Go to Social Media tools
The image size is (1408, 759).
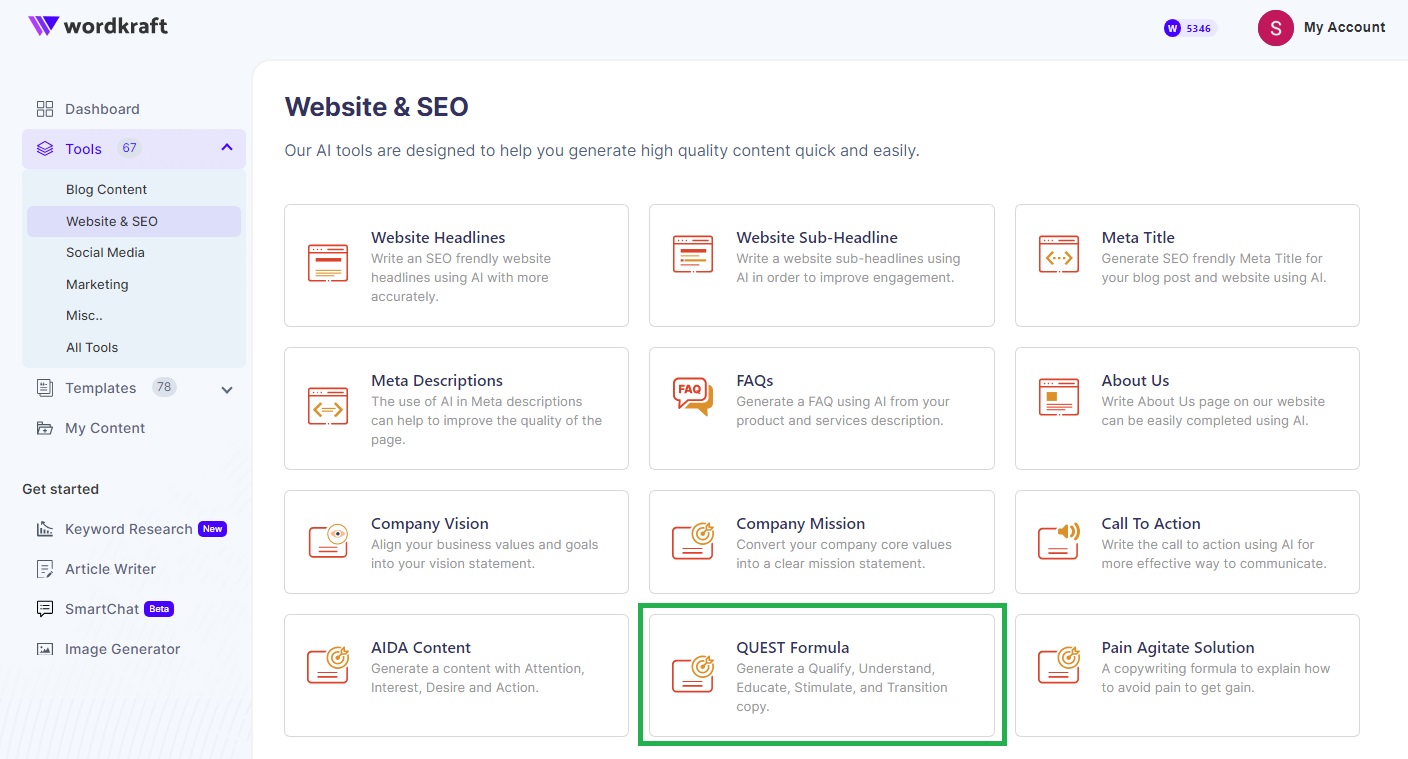click(x=105, y=253)
